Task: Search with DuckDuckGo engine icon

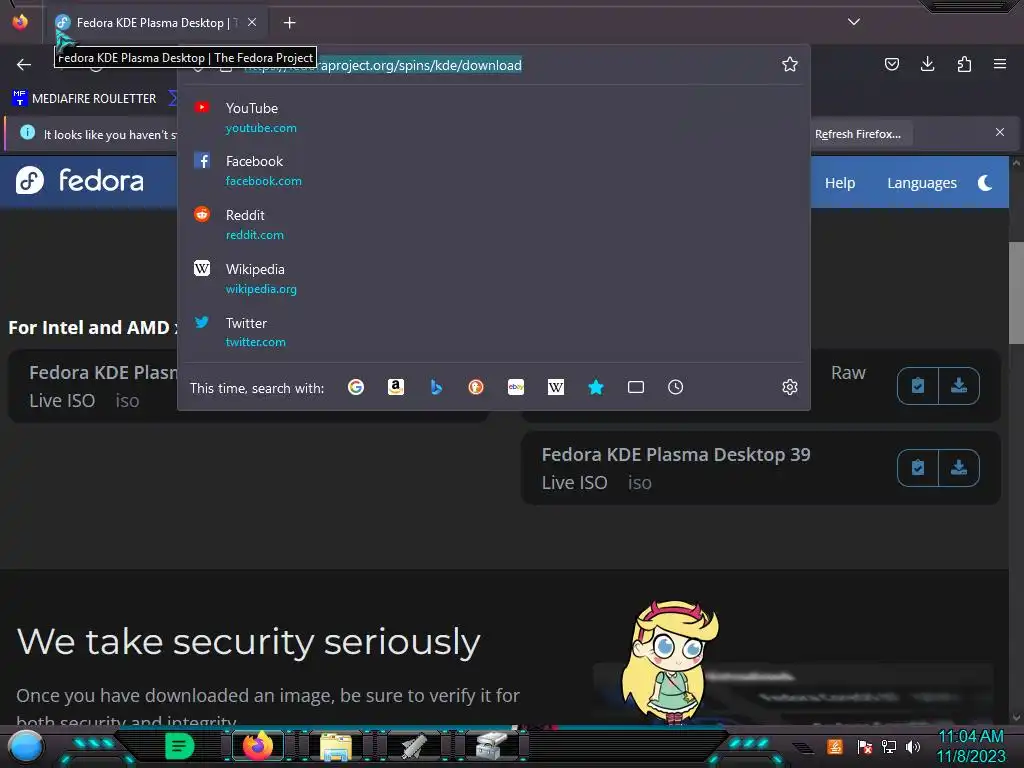Action: pos(476,387)
